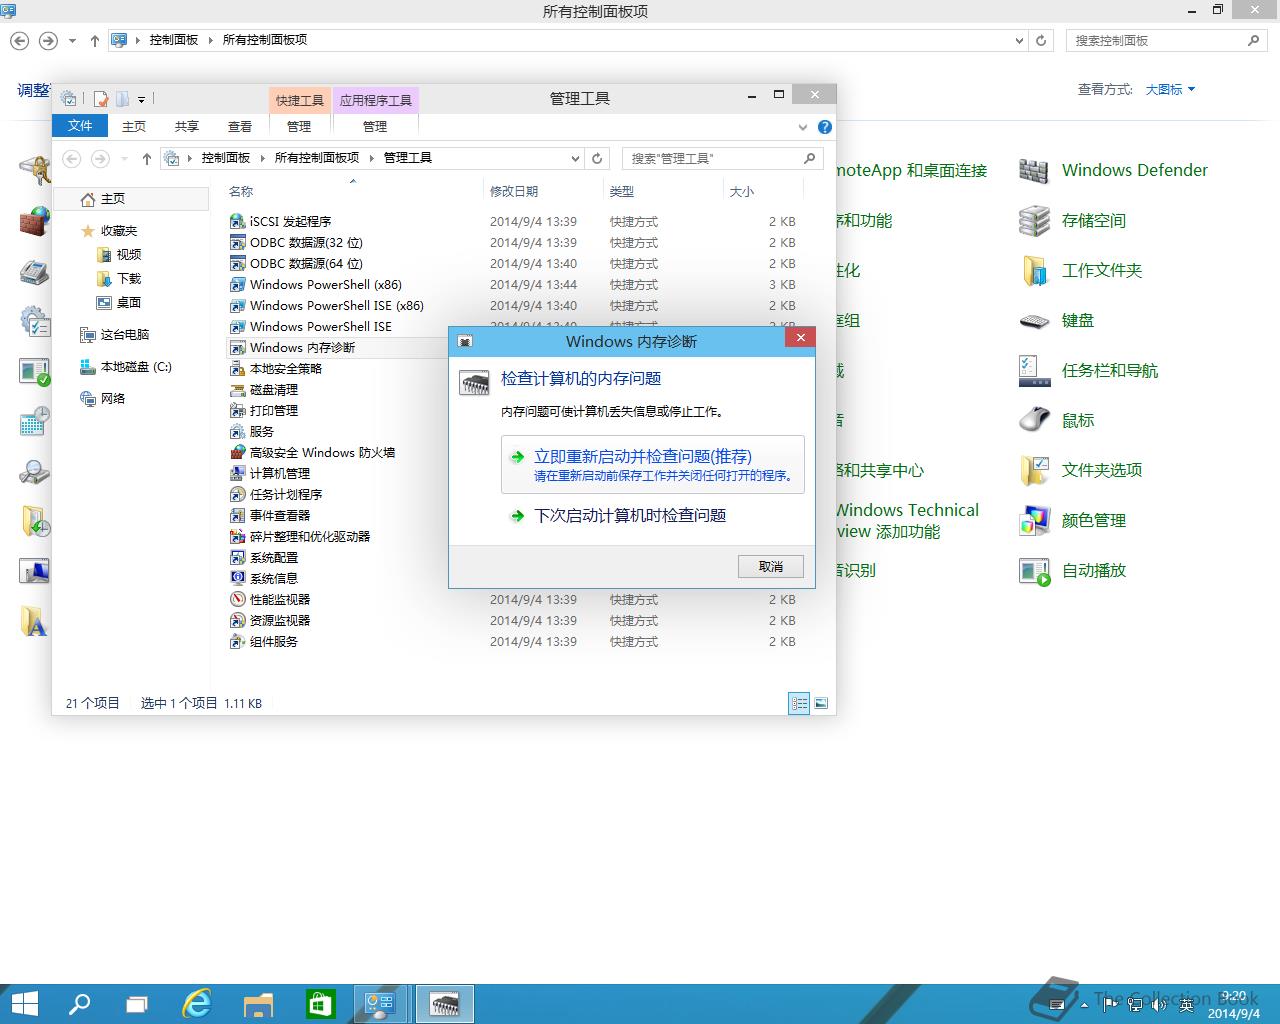Screen dimensions: 1280x1024
Task: Open Windows Start button
Action: tap(24, 1003)
